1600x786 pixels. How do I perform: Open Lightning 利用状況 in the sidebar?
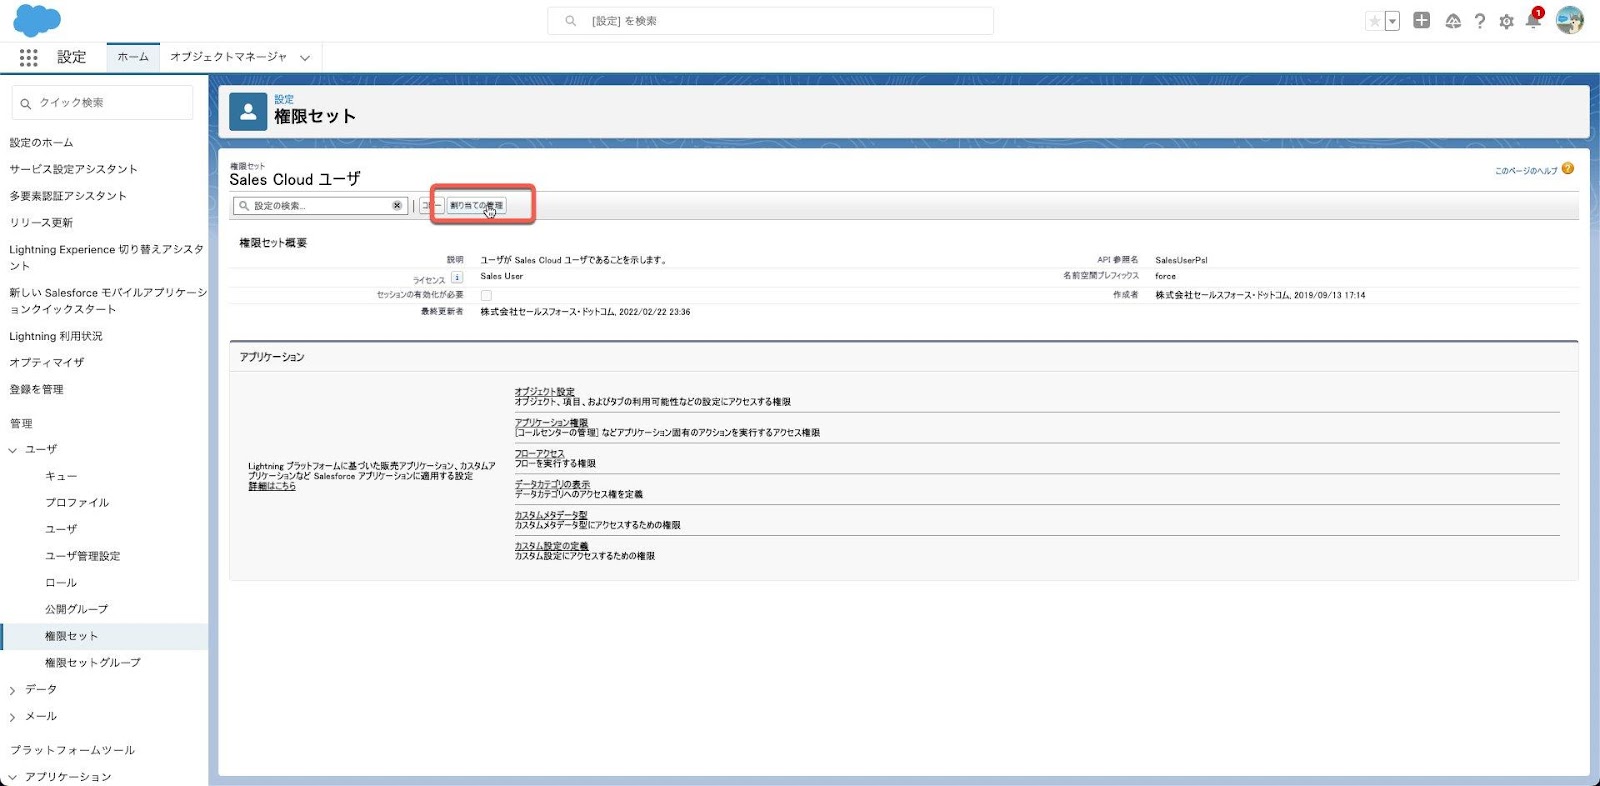pyautogui.click(x=56, y=336)
